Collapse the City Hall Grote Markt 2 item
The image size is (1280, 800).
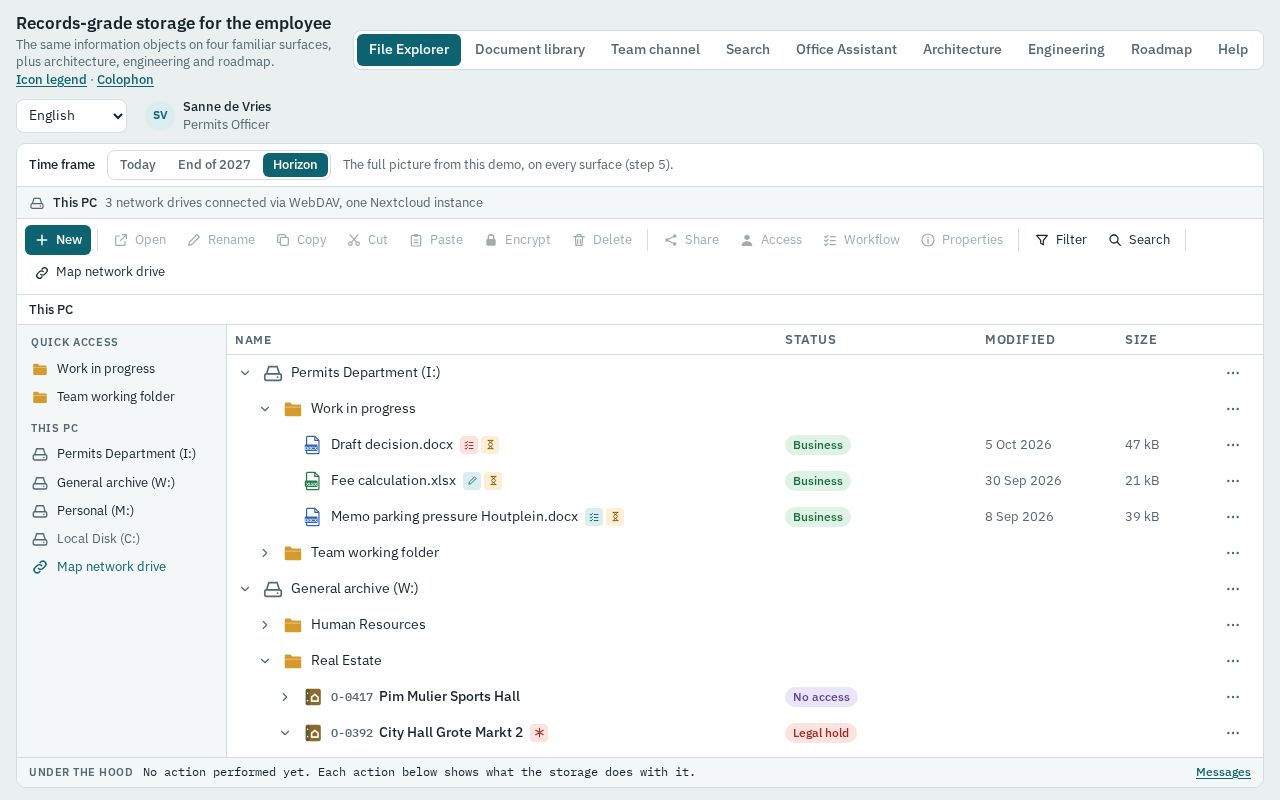[285, 733]
